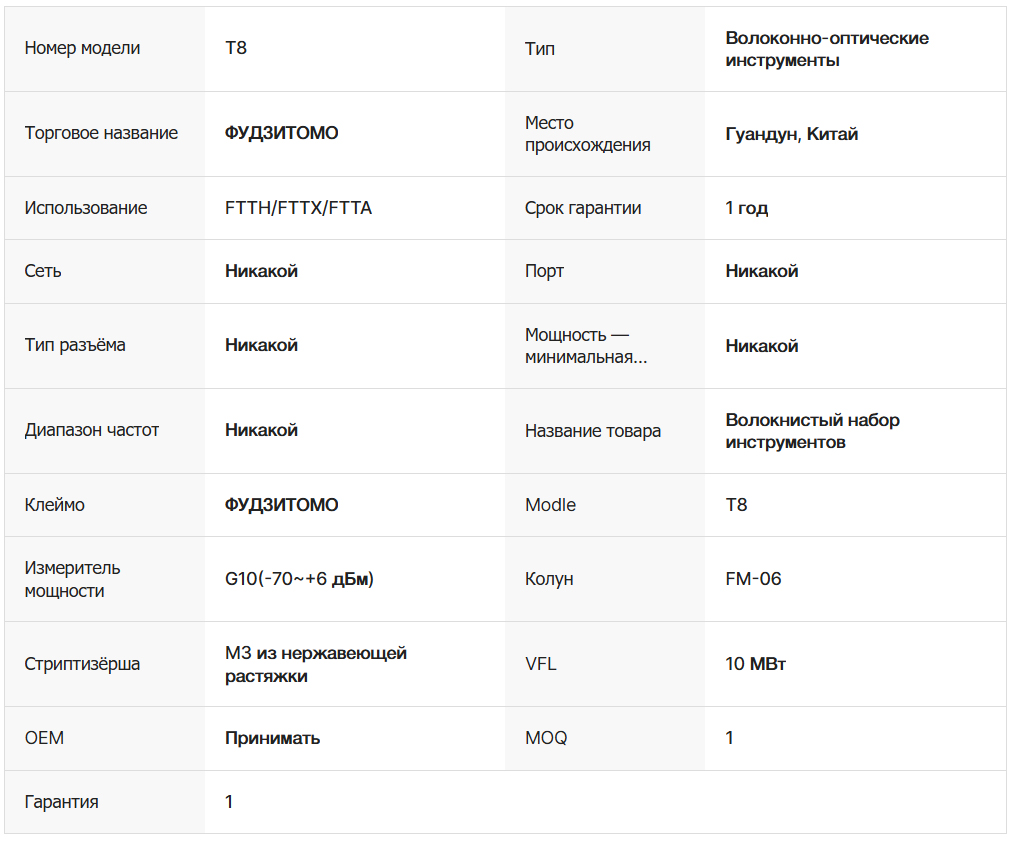This screenshot has height=841, width=1012.
Task: Click "Гуандун, Китай" origin value
Action: (x=791, y=134)
